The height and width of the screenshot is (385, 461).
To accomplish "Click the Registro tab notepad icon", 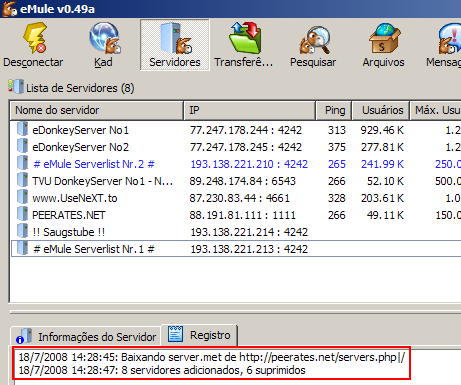I will (175, 334).
